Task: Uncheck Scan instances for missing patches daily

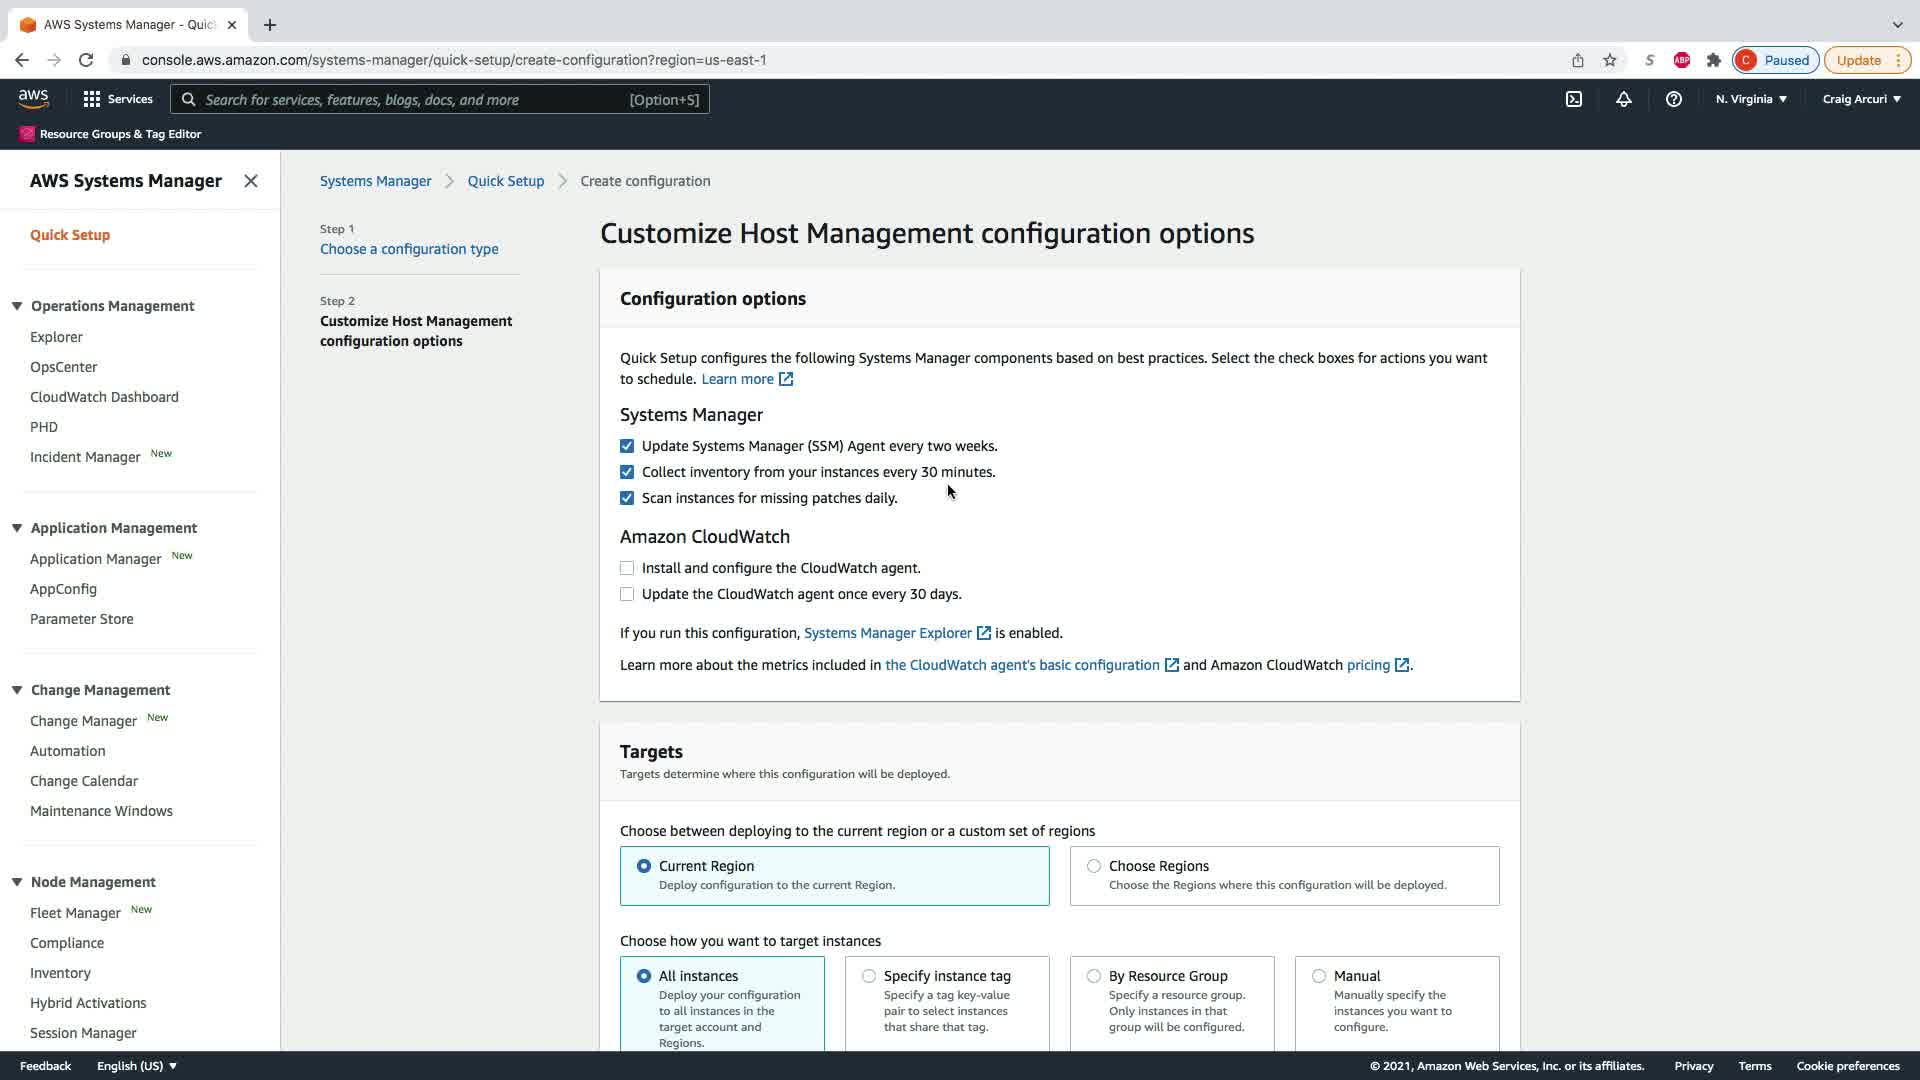Action: pyautogui.click(x=627, y=498)
